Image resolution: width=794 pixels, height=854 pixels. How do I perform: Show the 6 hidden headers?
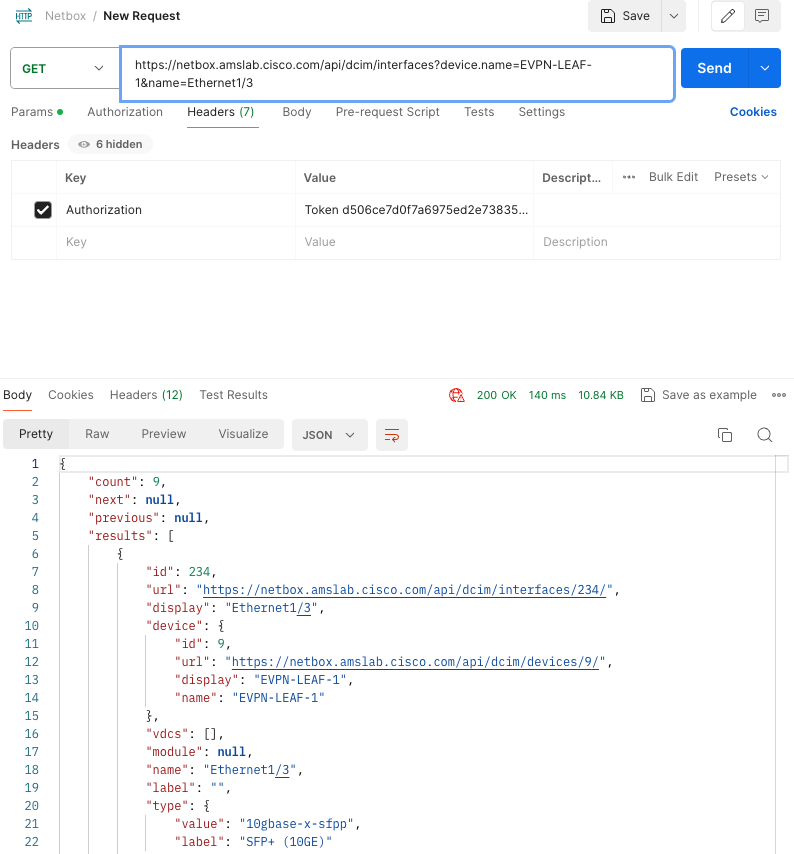(x=111, y=144)
